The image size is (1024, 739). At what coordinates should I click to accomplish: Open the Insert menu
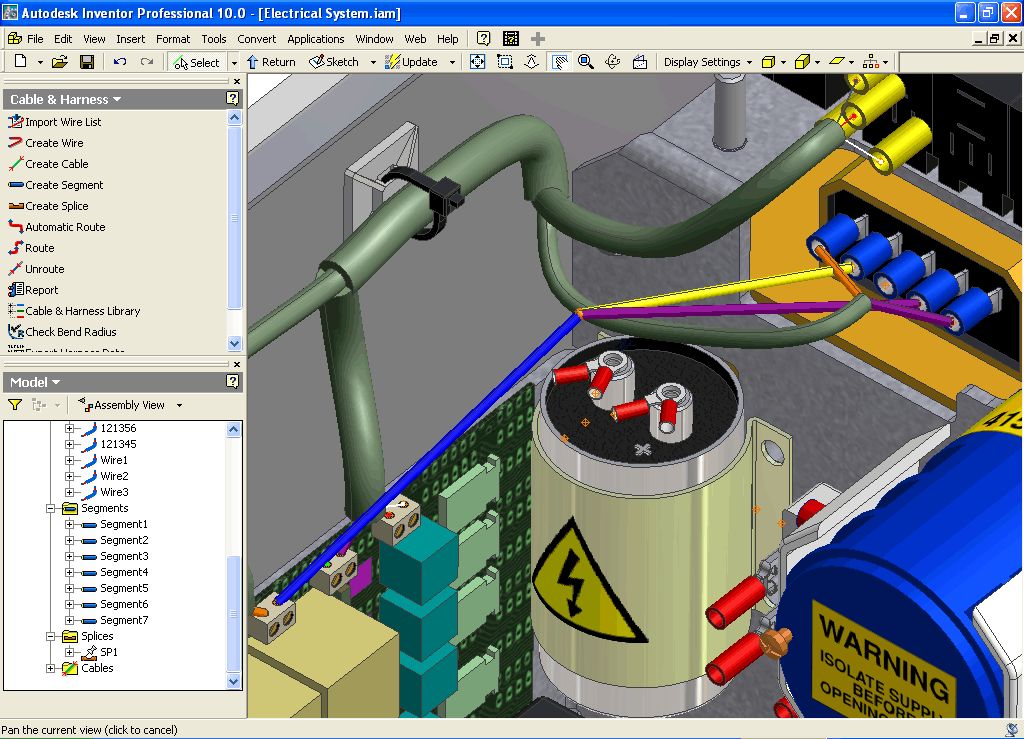(x=131, y=39)
